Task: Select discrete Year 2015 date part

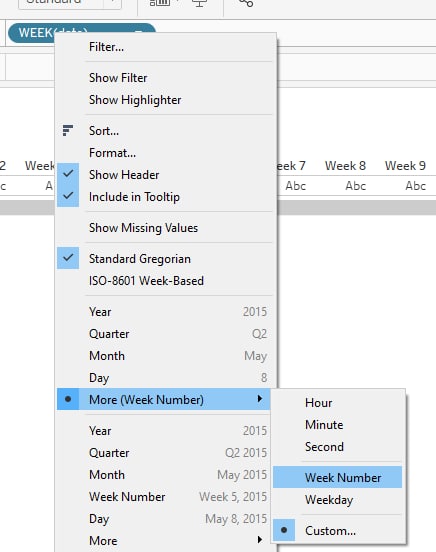Action: (x=164, y=312)
